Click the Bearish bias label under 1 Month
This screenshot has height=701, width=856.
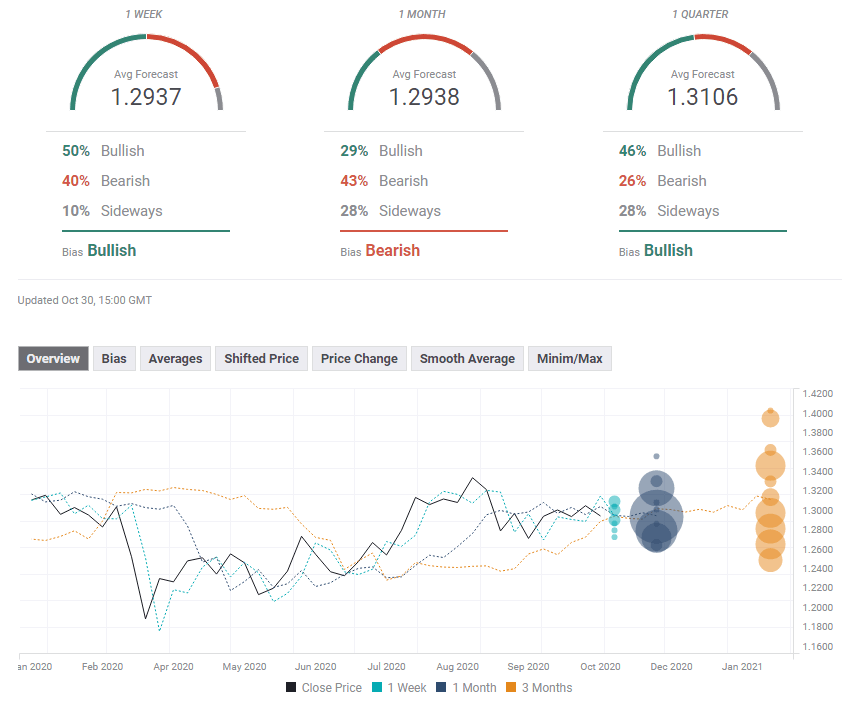tap(392, 251)
